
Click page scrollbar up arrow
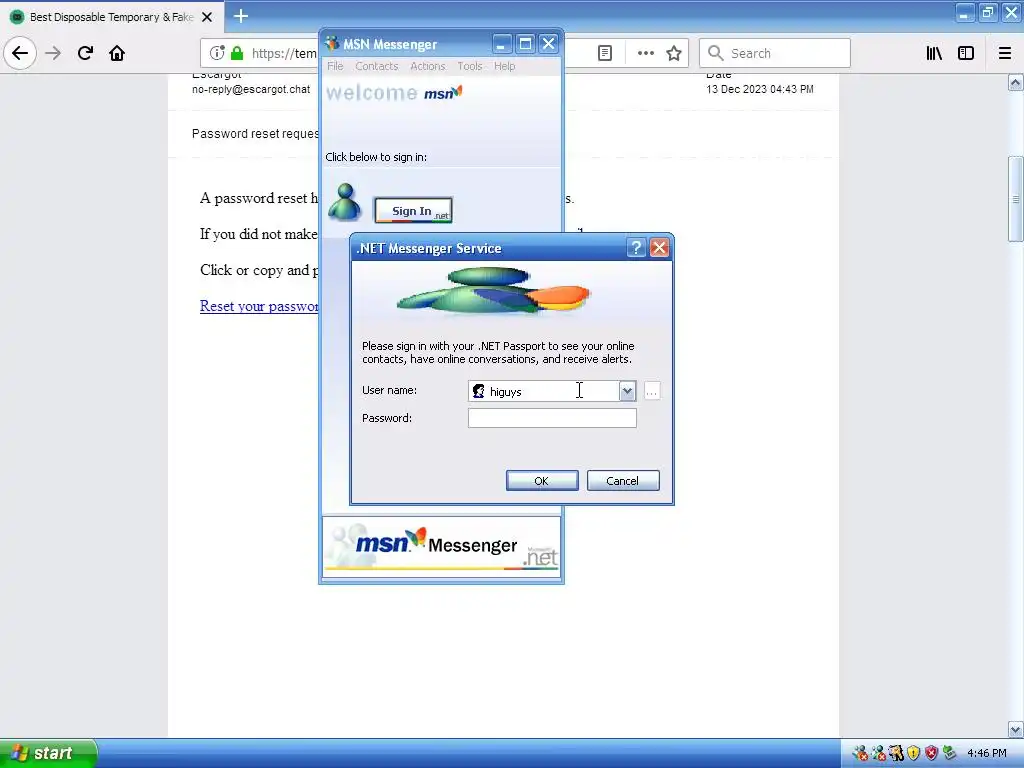pyautogui.click(x=1016, y=82)
